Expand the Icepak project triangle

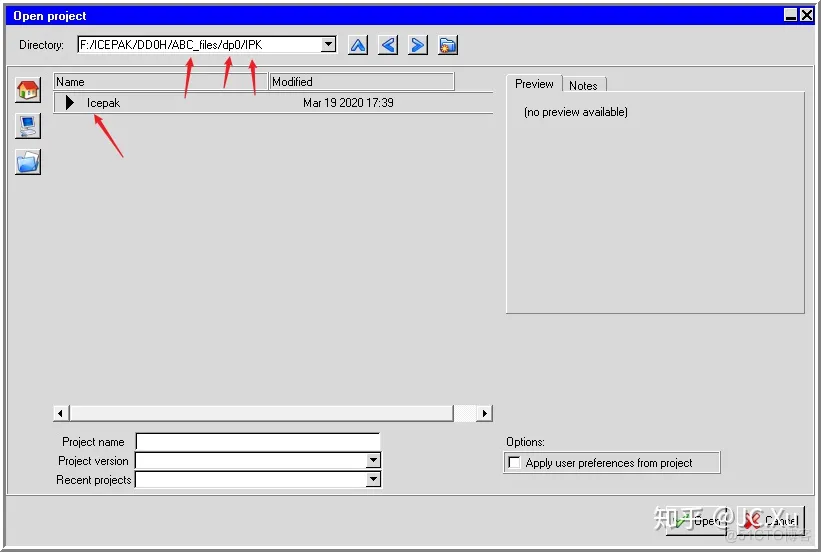tap(69, 103)
